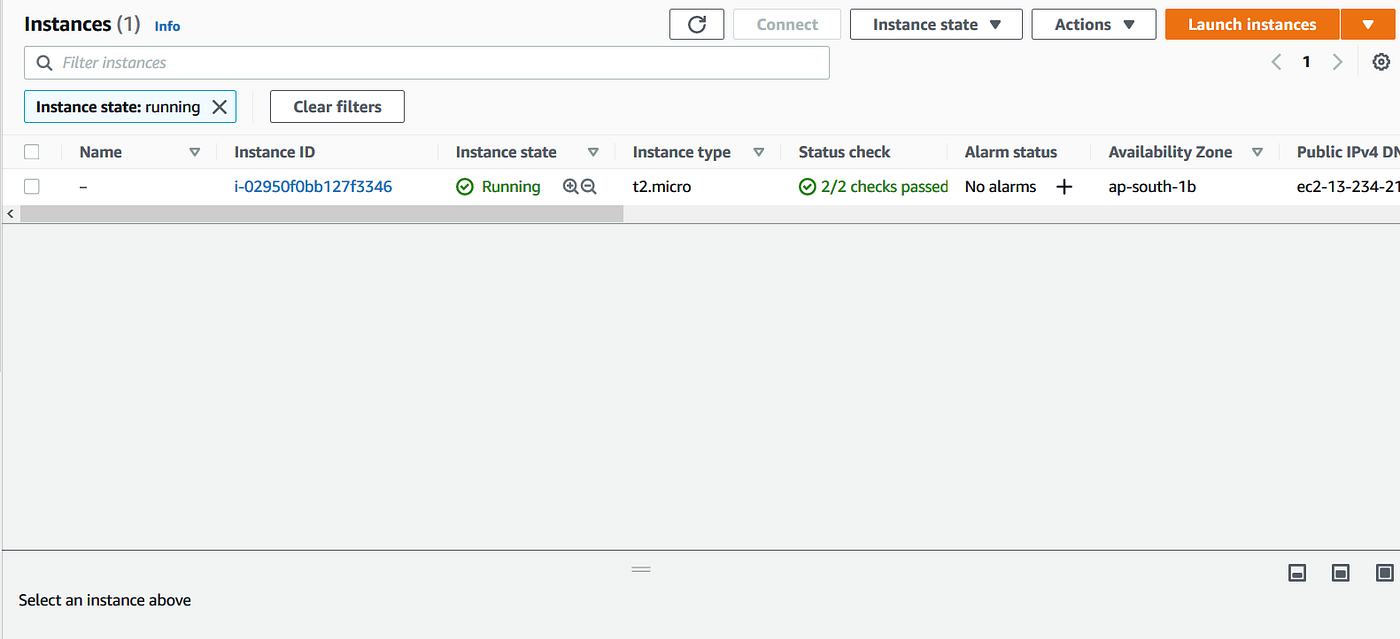Viewport: 1400px width, 639px height.
Task: Open the Instance state dropdown
Action: pos(936,24)
